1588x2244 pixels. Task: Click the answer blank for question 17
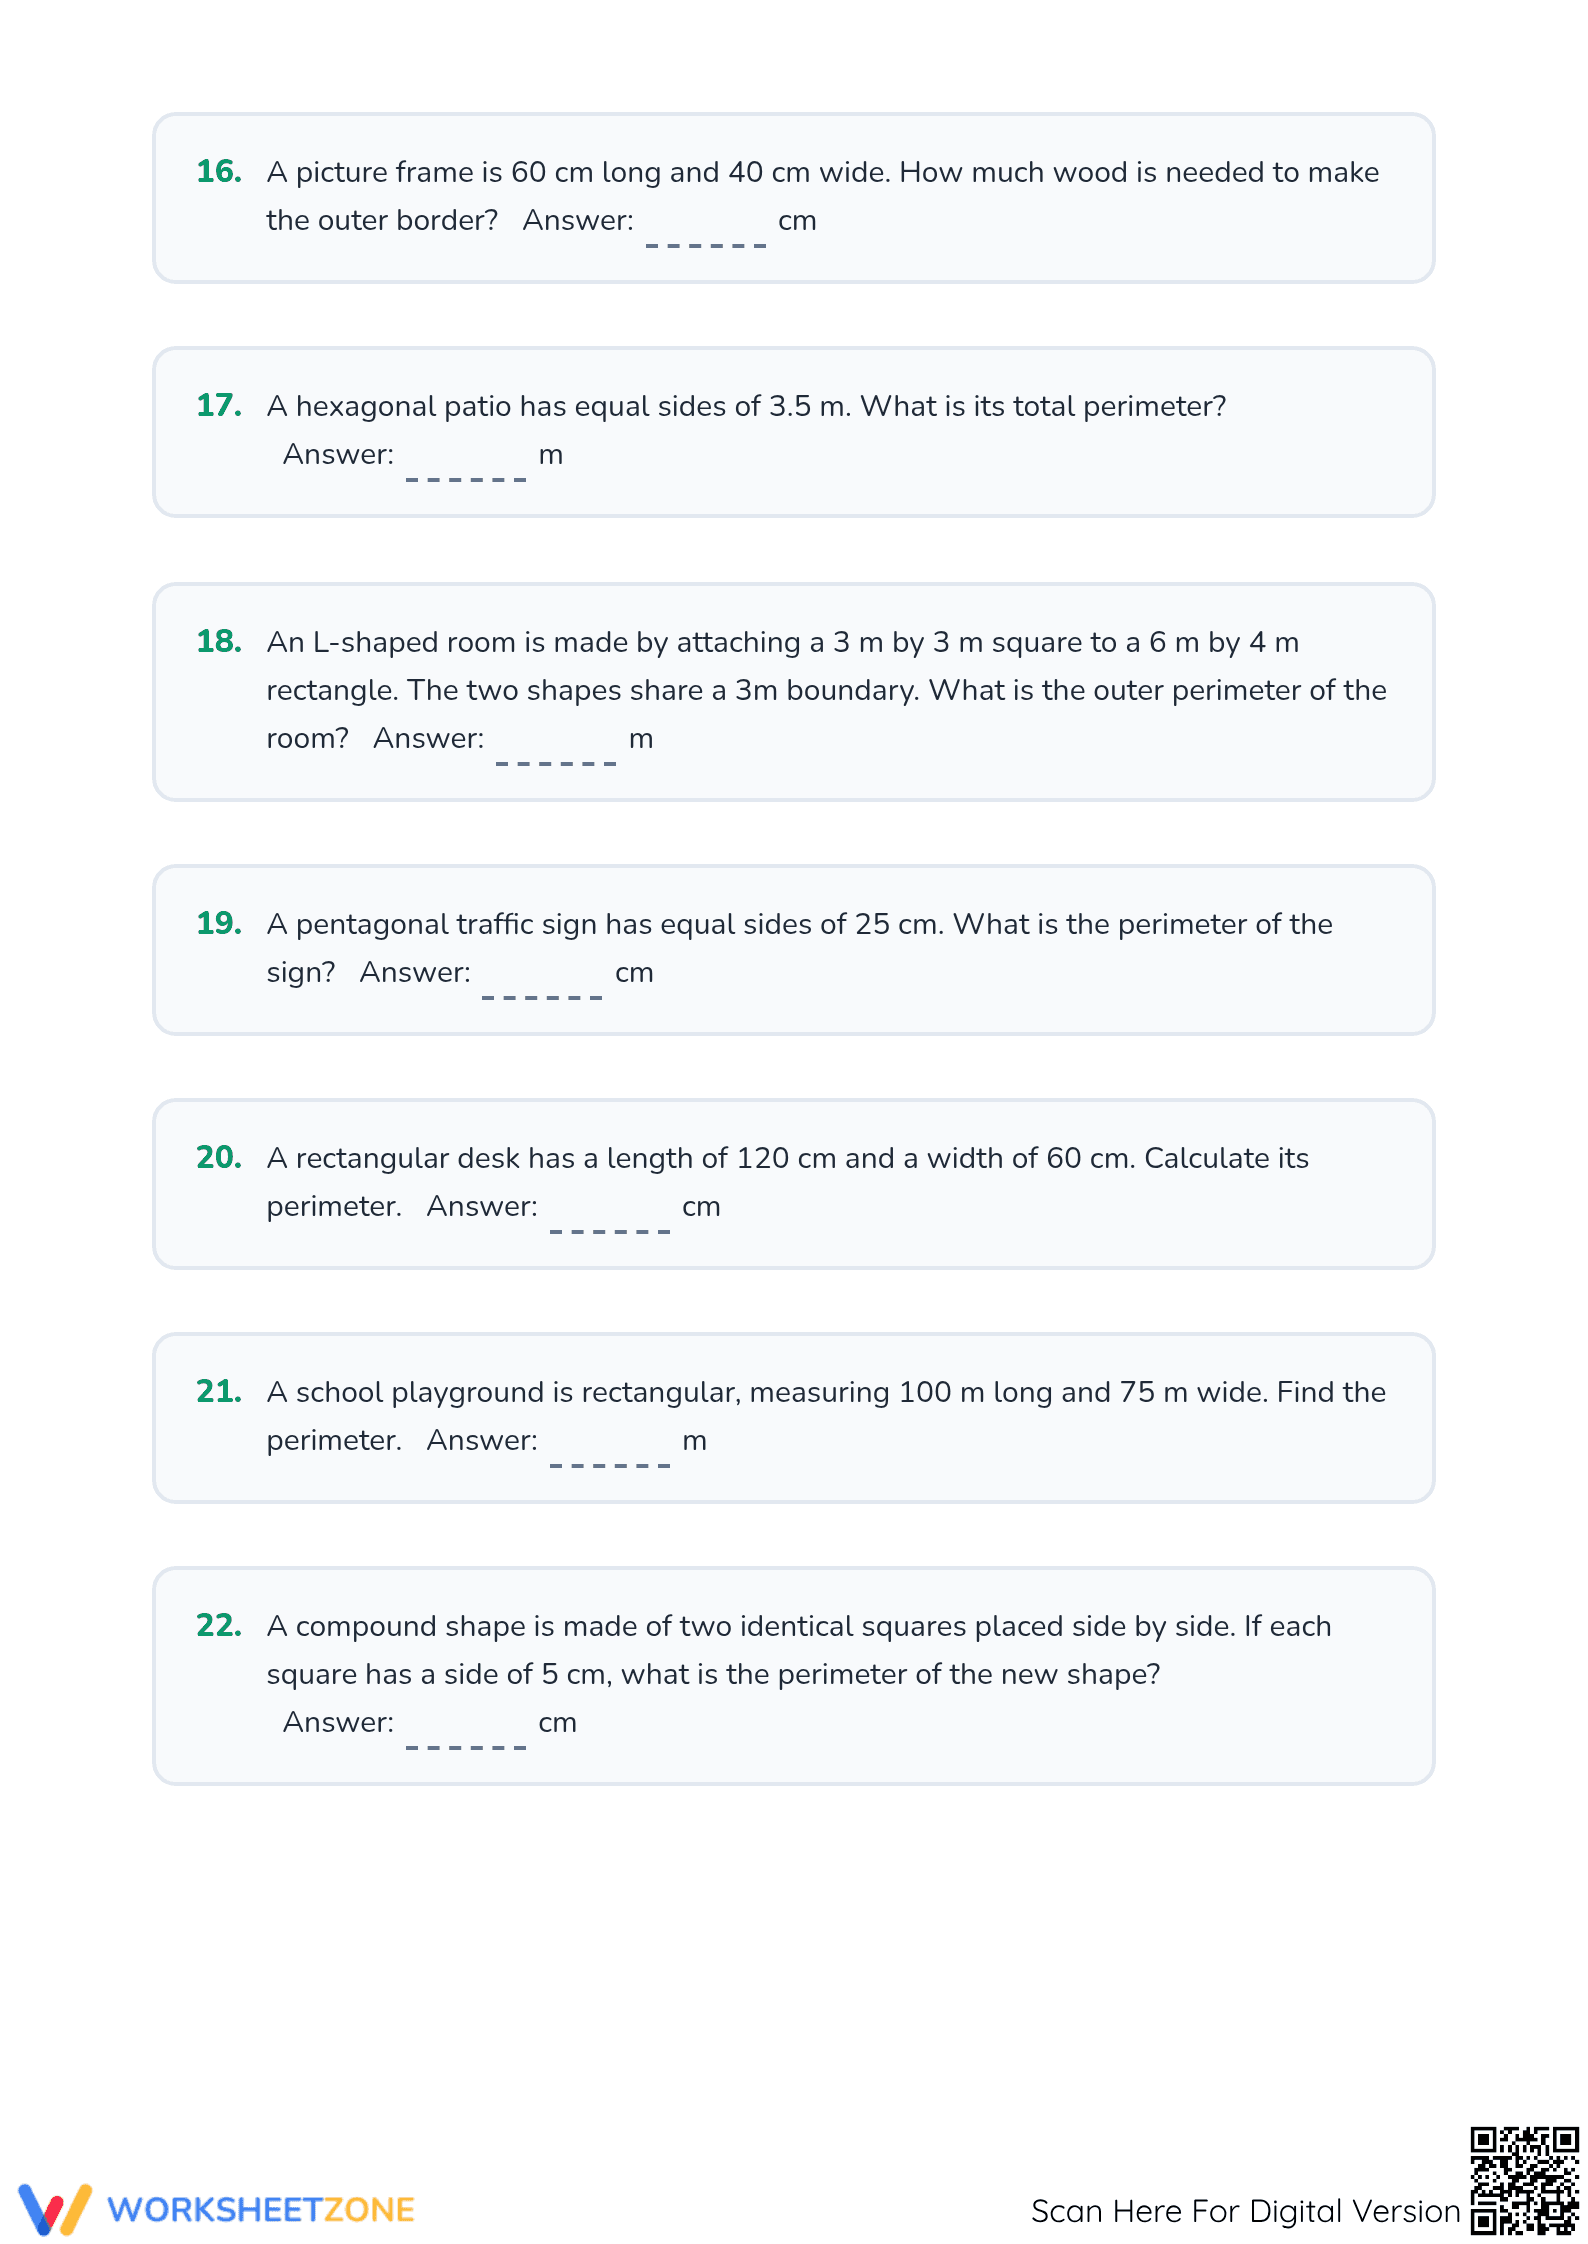[x=466, y=464]
